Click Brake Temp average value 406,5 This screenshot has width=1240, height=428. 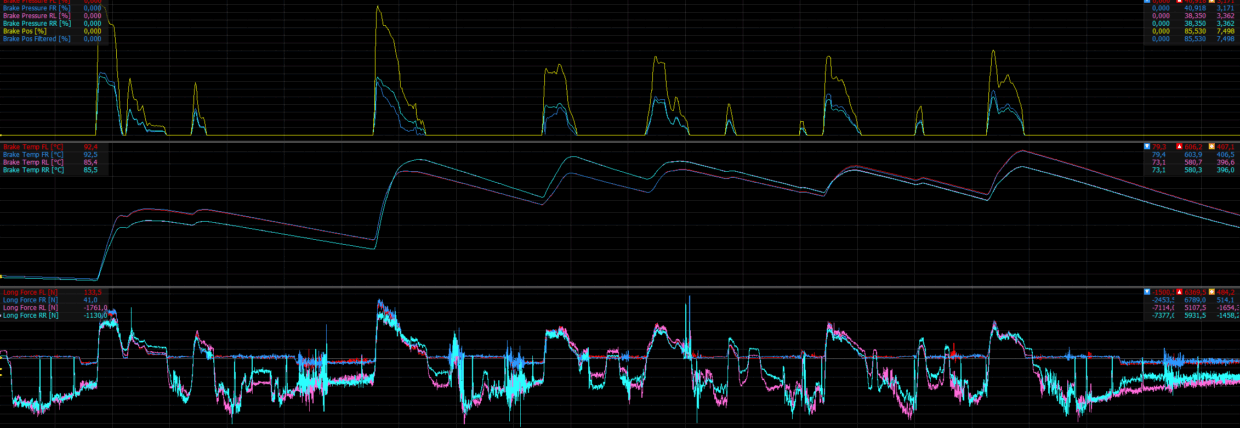point(1225,155)
